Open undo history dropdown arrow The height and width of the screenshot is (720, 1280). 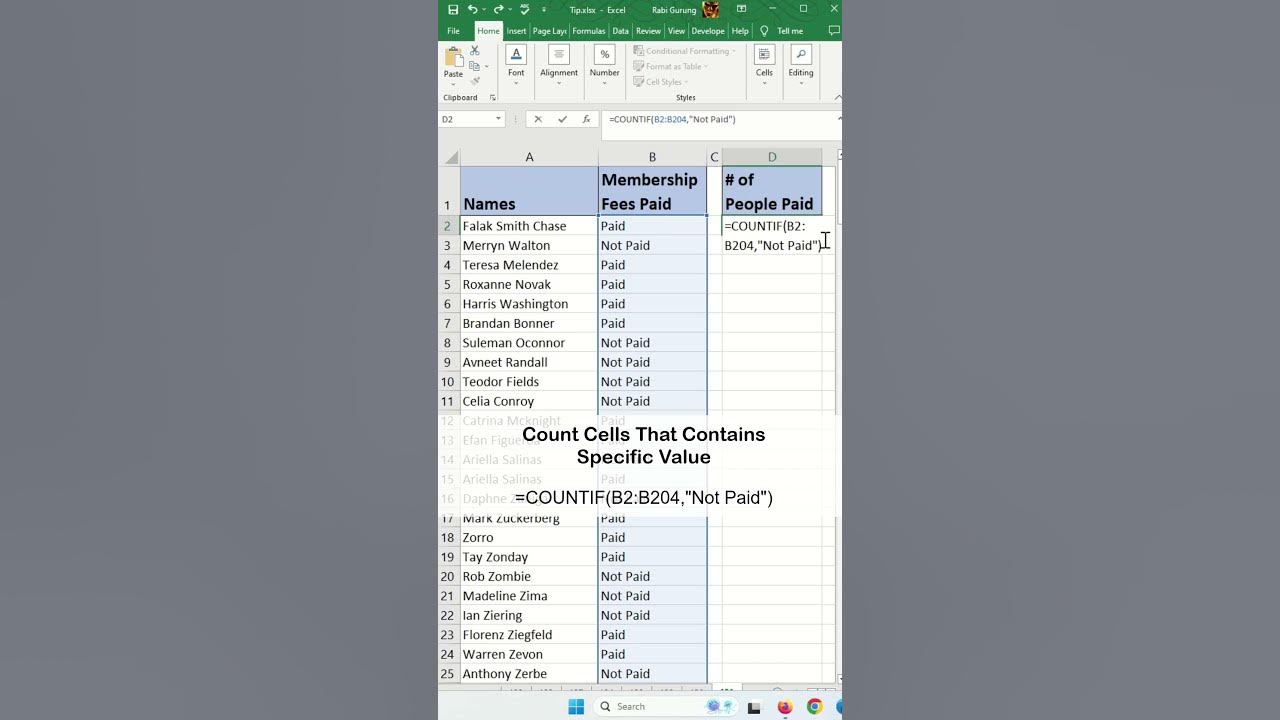pyautogui.click(x=484, y=10)
